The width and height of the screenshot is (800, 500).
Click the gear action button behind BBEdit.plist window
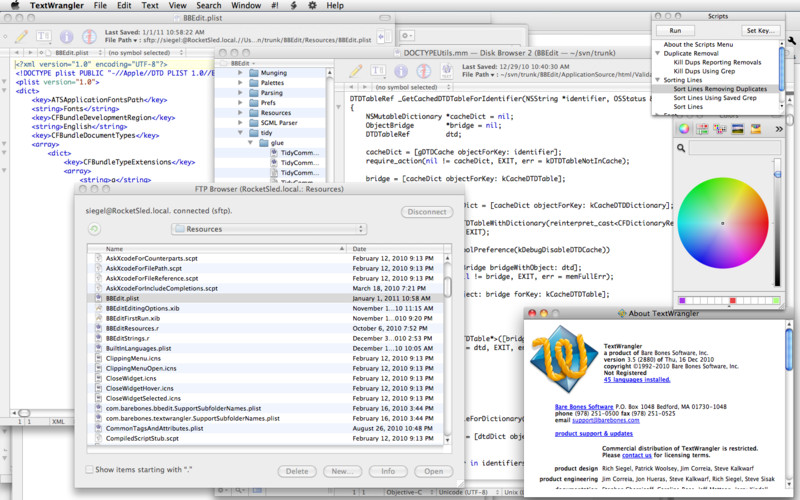coord(407,36)
